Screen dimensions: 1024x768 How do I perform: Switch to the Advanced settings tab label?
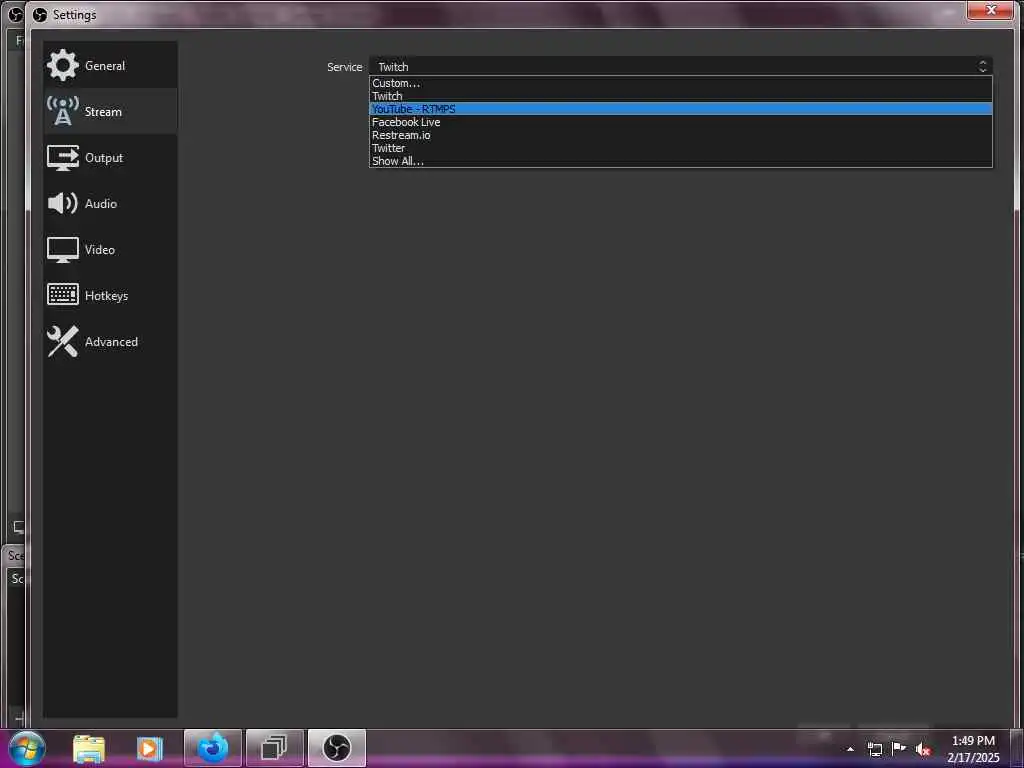click(x=111, y=342)
